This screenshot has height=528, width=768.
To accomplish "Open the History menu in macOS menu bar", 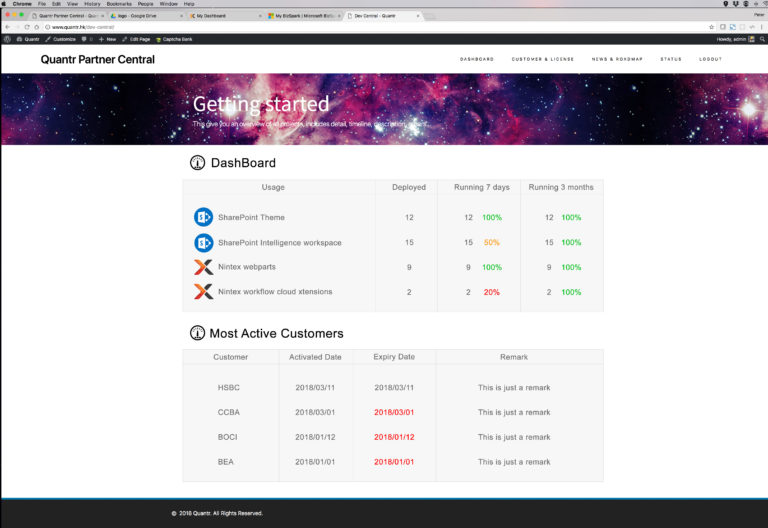I will 92,3.
